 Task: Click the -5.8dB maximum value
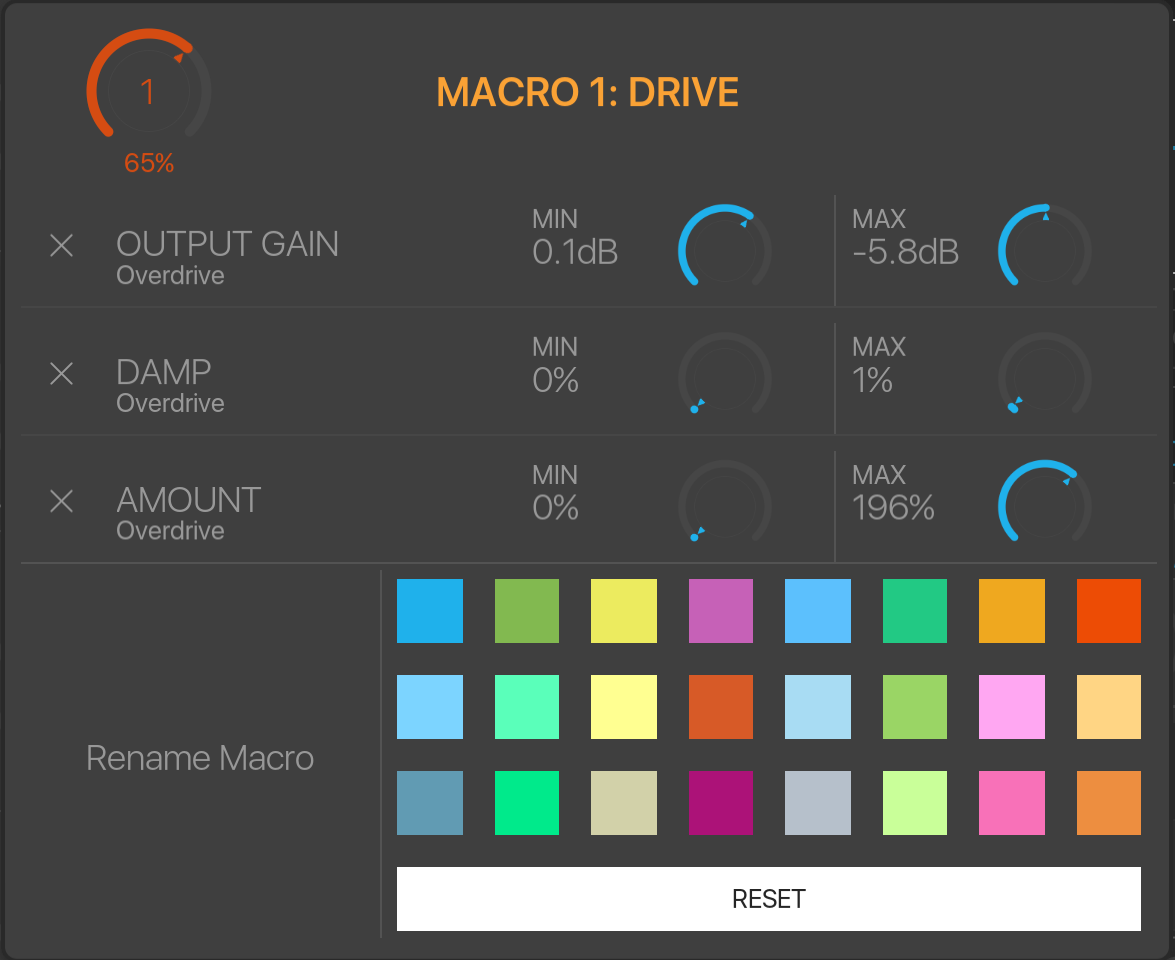(905, 252)
